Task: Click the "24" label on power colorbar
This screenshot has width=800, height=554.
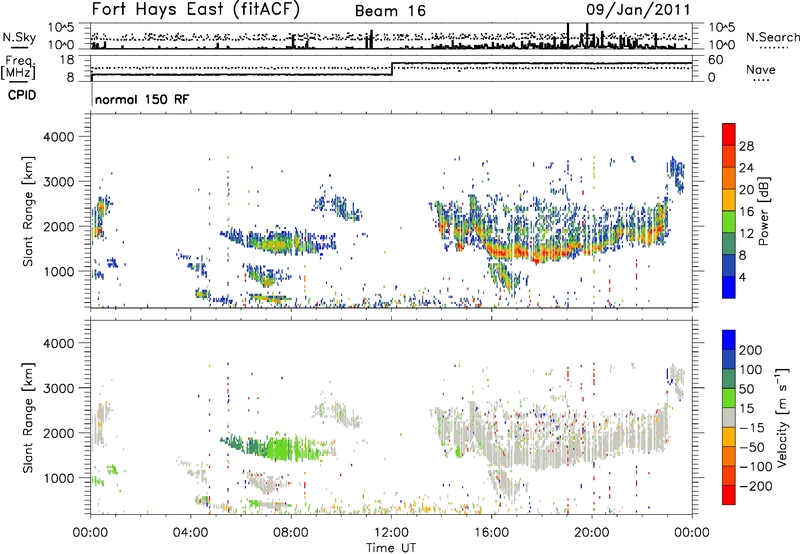Action: pos(746,168)
